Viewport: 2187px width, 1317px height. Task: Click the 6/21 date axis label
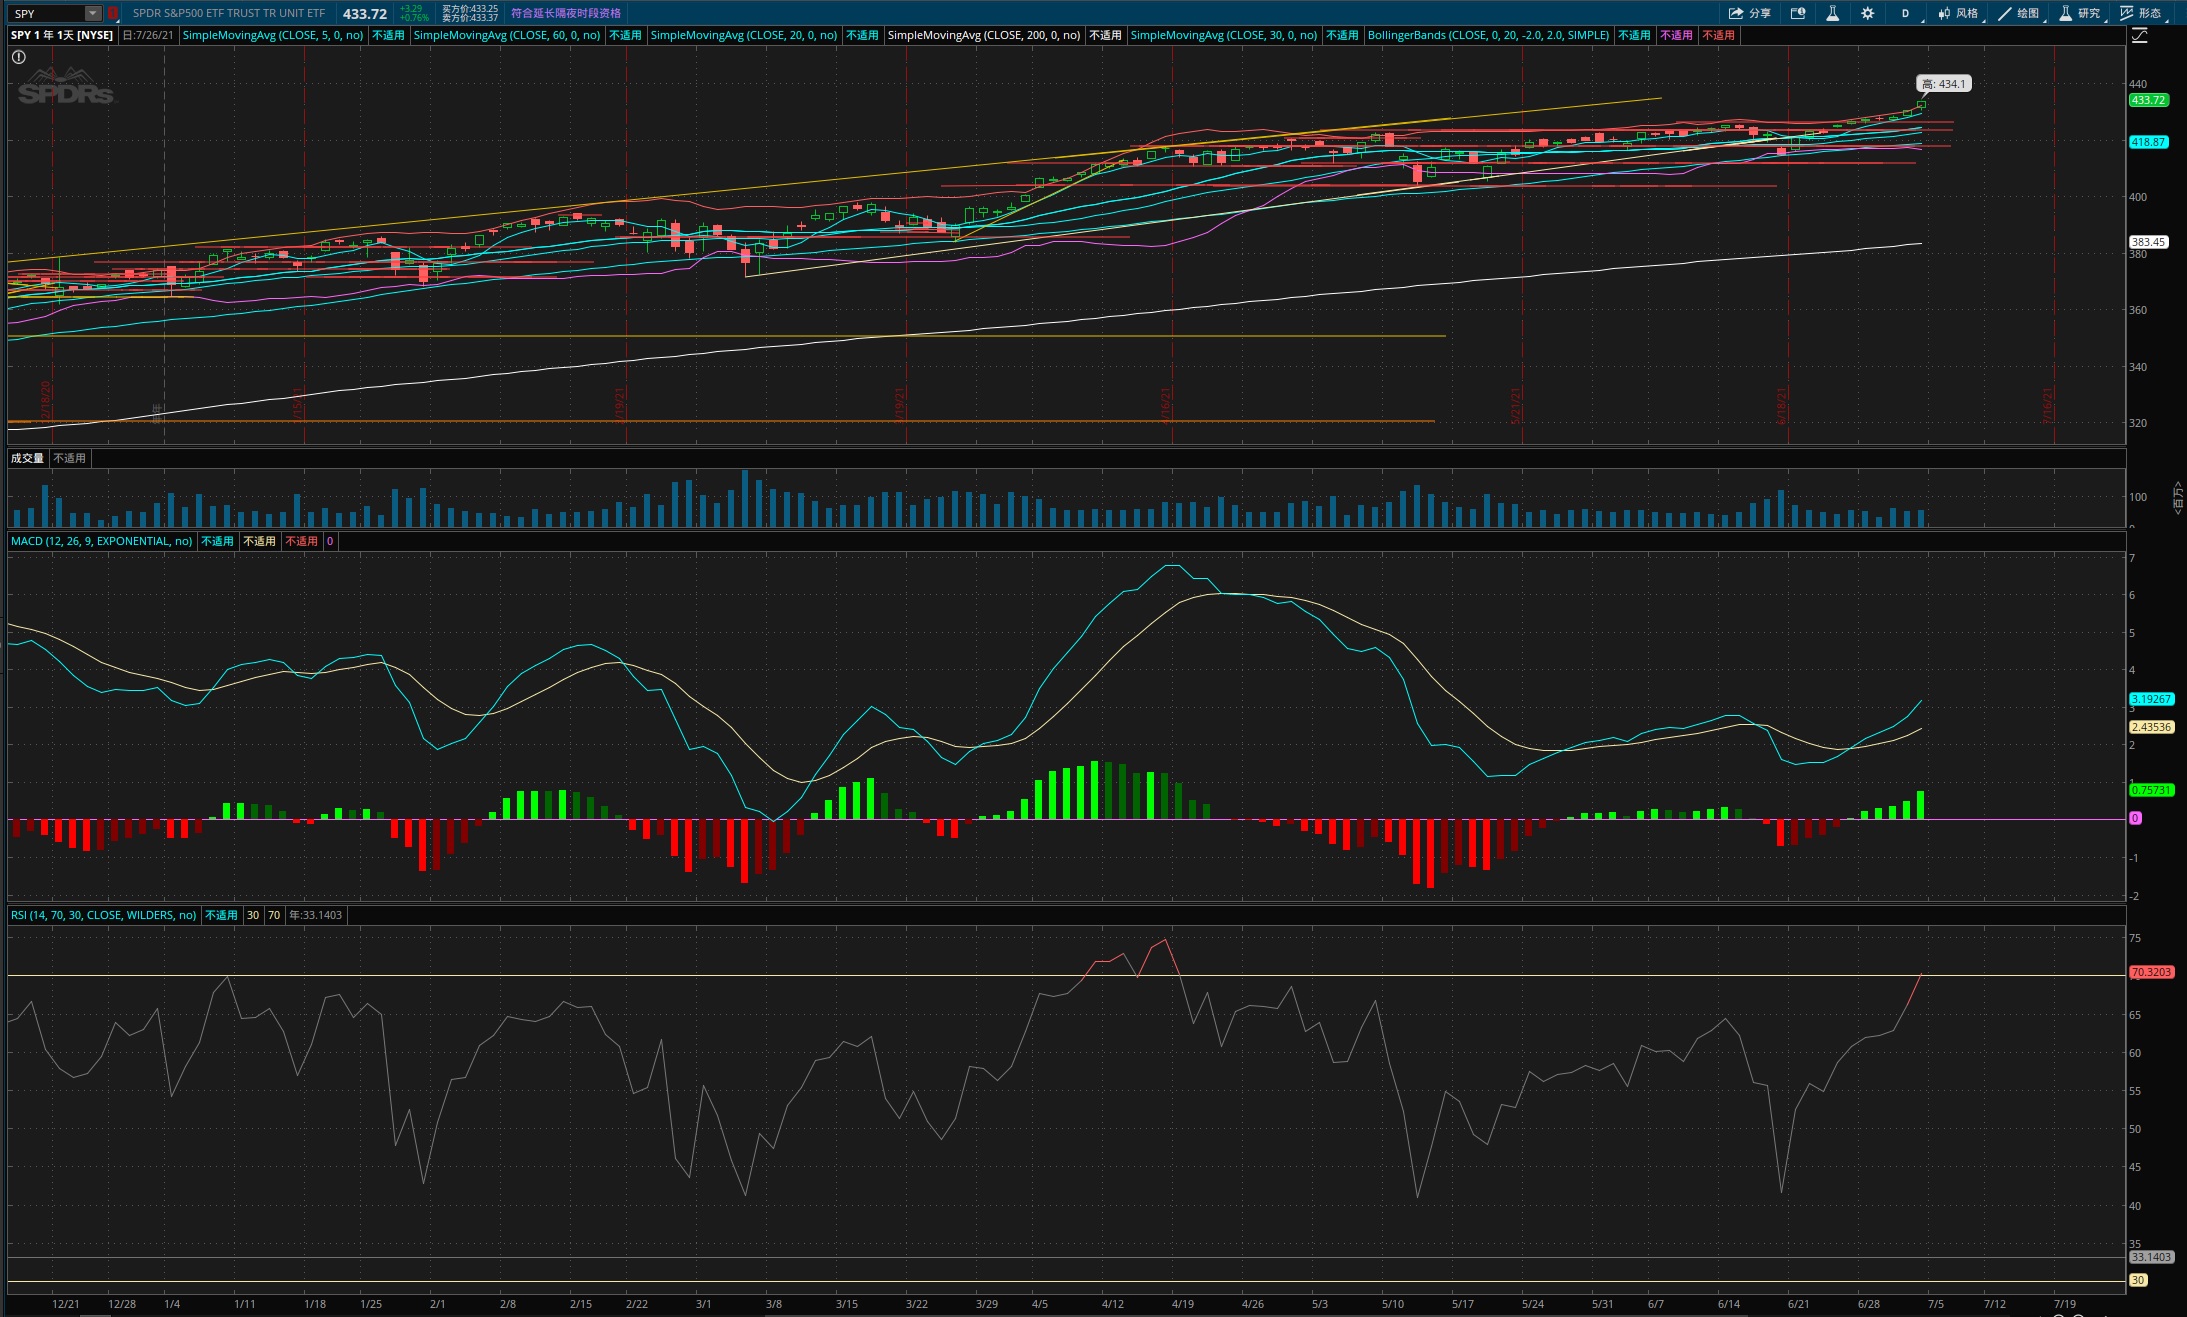click(x=1799, y=1304)
